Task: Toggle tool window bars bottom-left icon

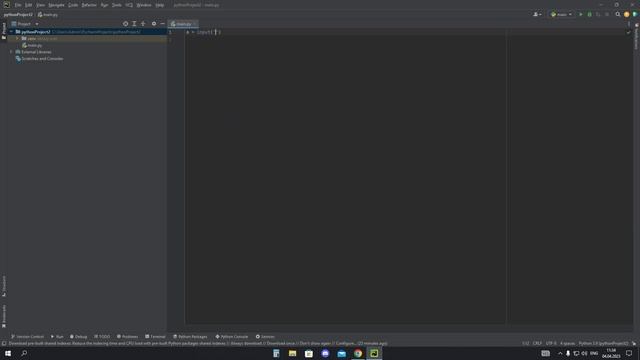Action: (4, 344)
